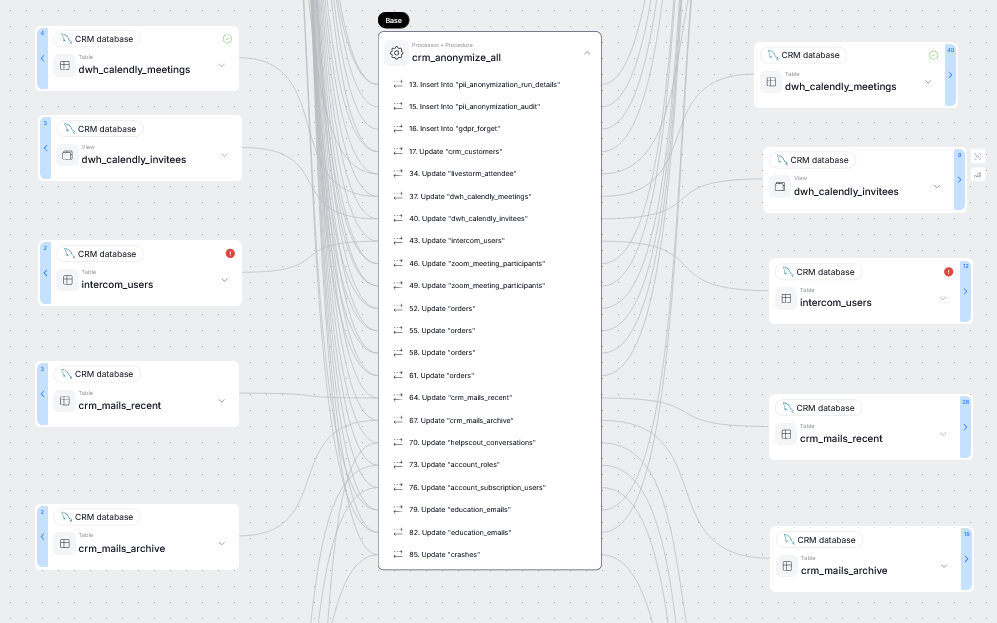This screenshot has height=623, width=997.
Task: Select step 37 Update dwh_calendly_meetings
Action: click(x=470, y=196)
